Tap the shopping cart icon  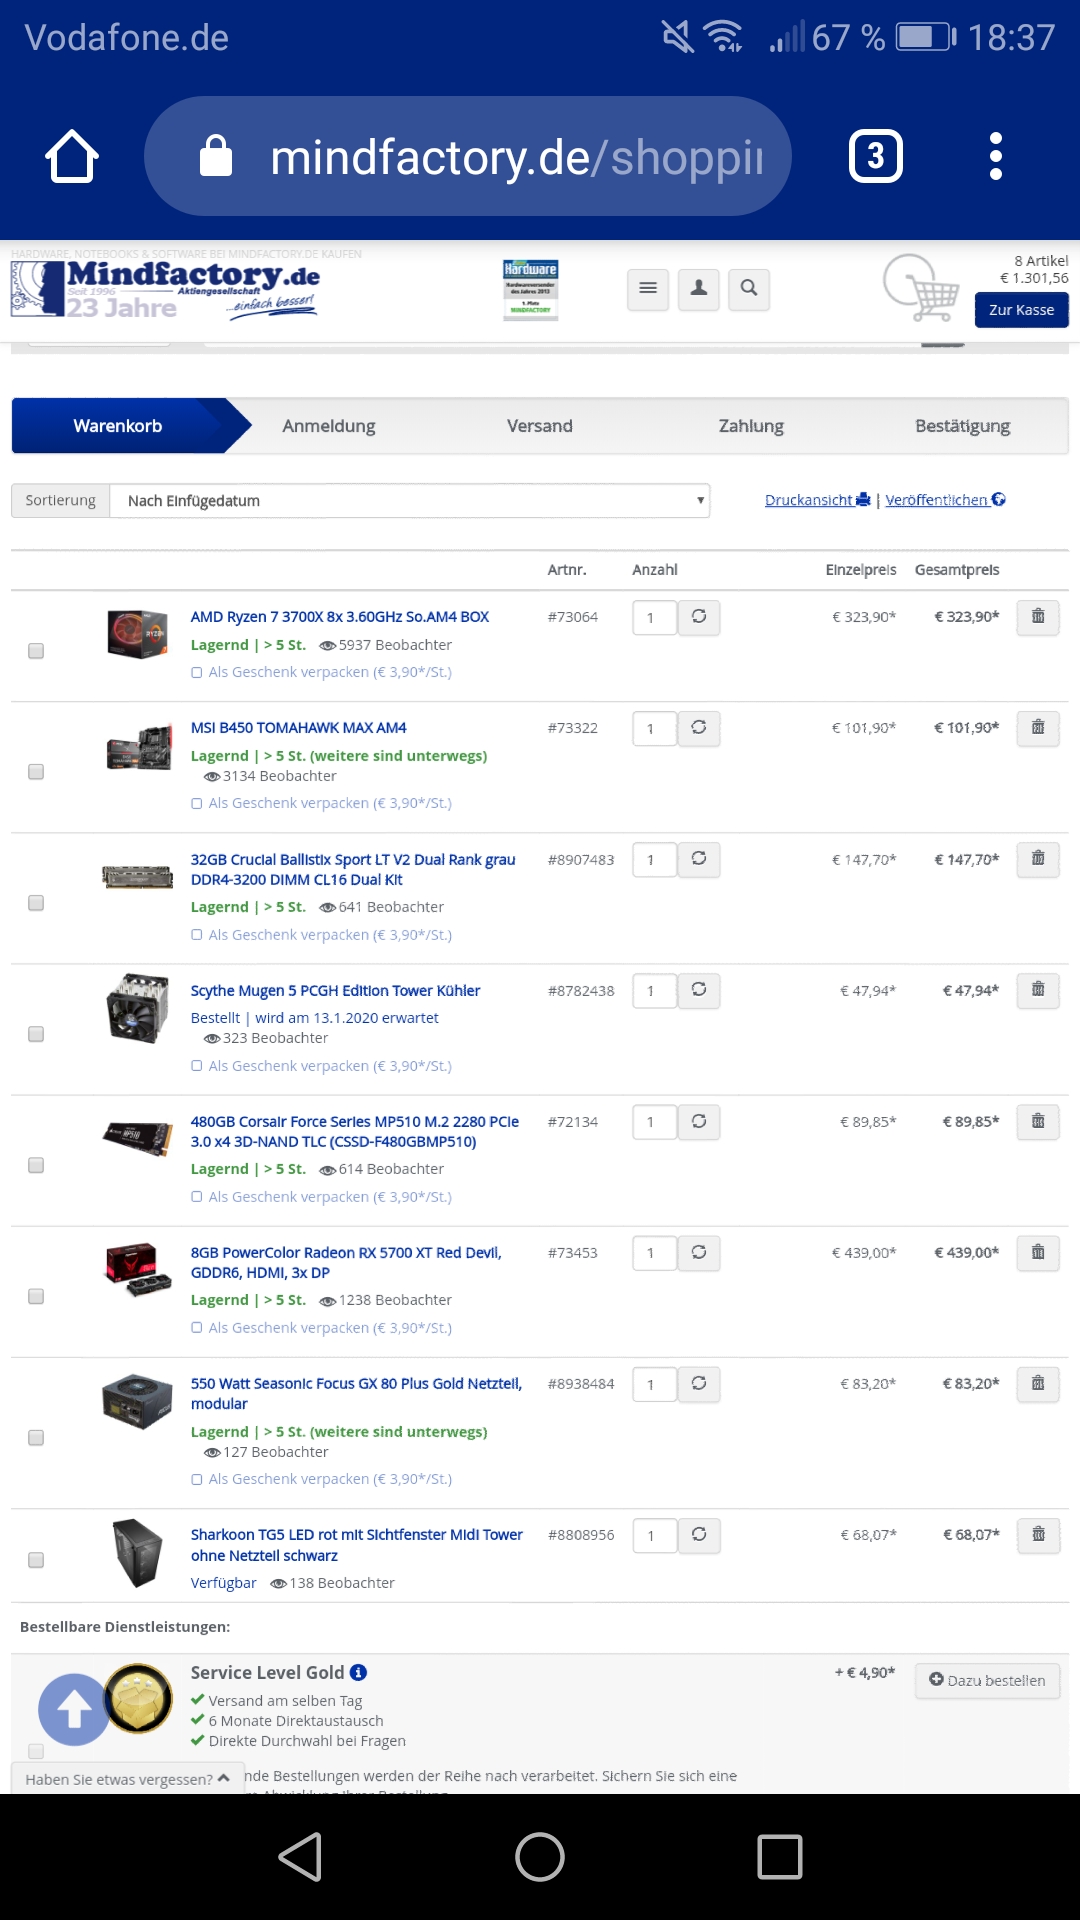coord(922,289)
